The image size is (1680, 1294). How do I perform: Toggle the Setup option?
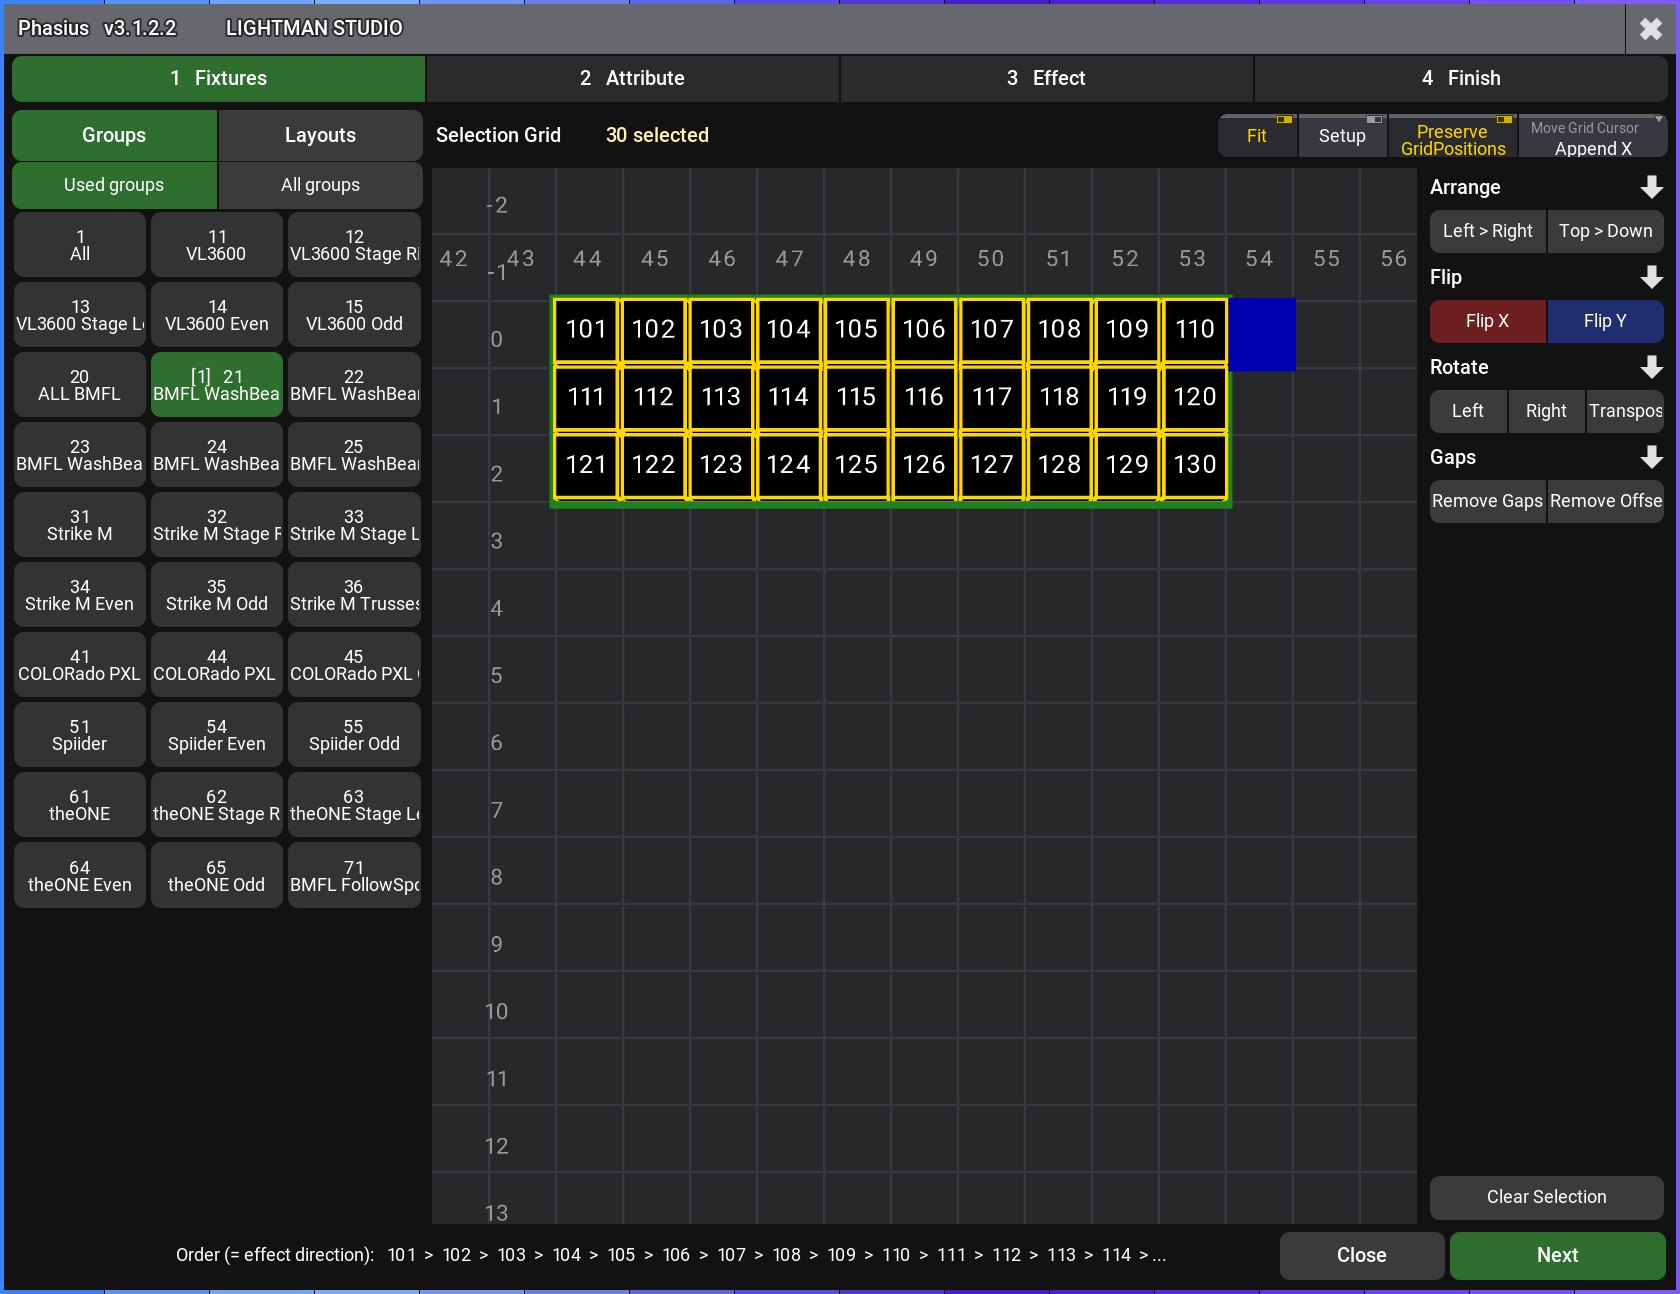1342,136
